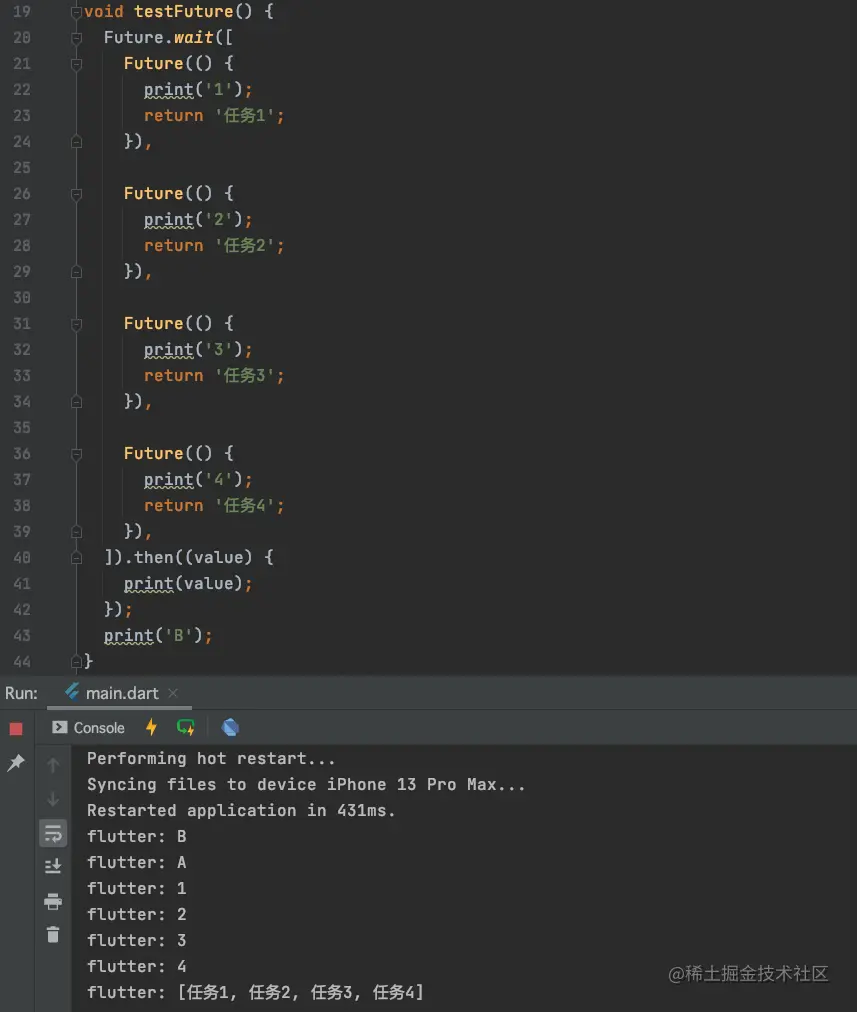
Task: Stop the running app with red square
Action: (16, 728)
